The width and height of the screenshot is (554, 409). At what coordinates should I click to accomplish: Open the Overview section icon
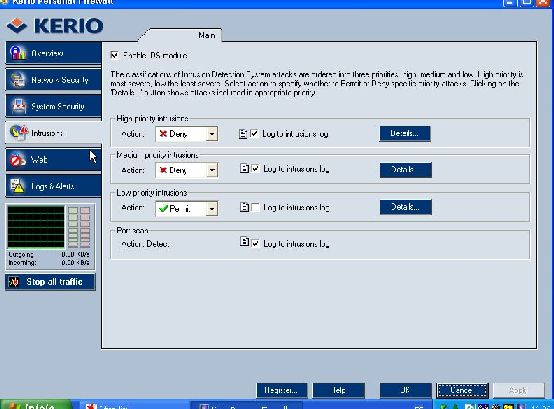click(18, 53)
